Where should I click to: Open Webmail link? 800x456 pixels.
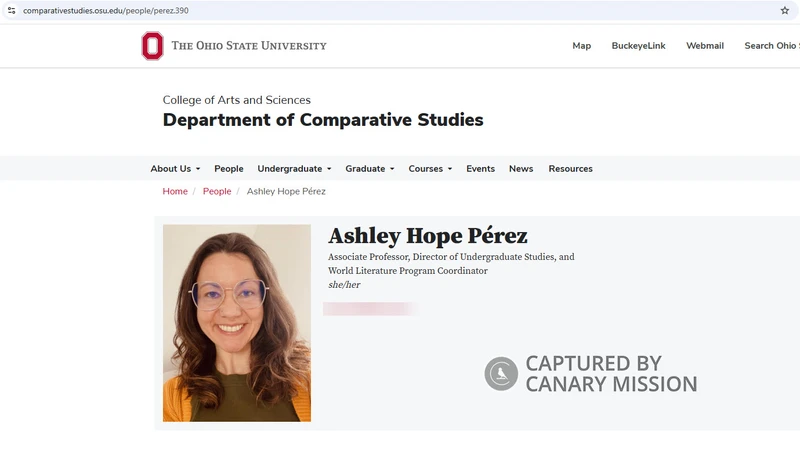(x=705, y=46)
